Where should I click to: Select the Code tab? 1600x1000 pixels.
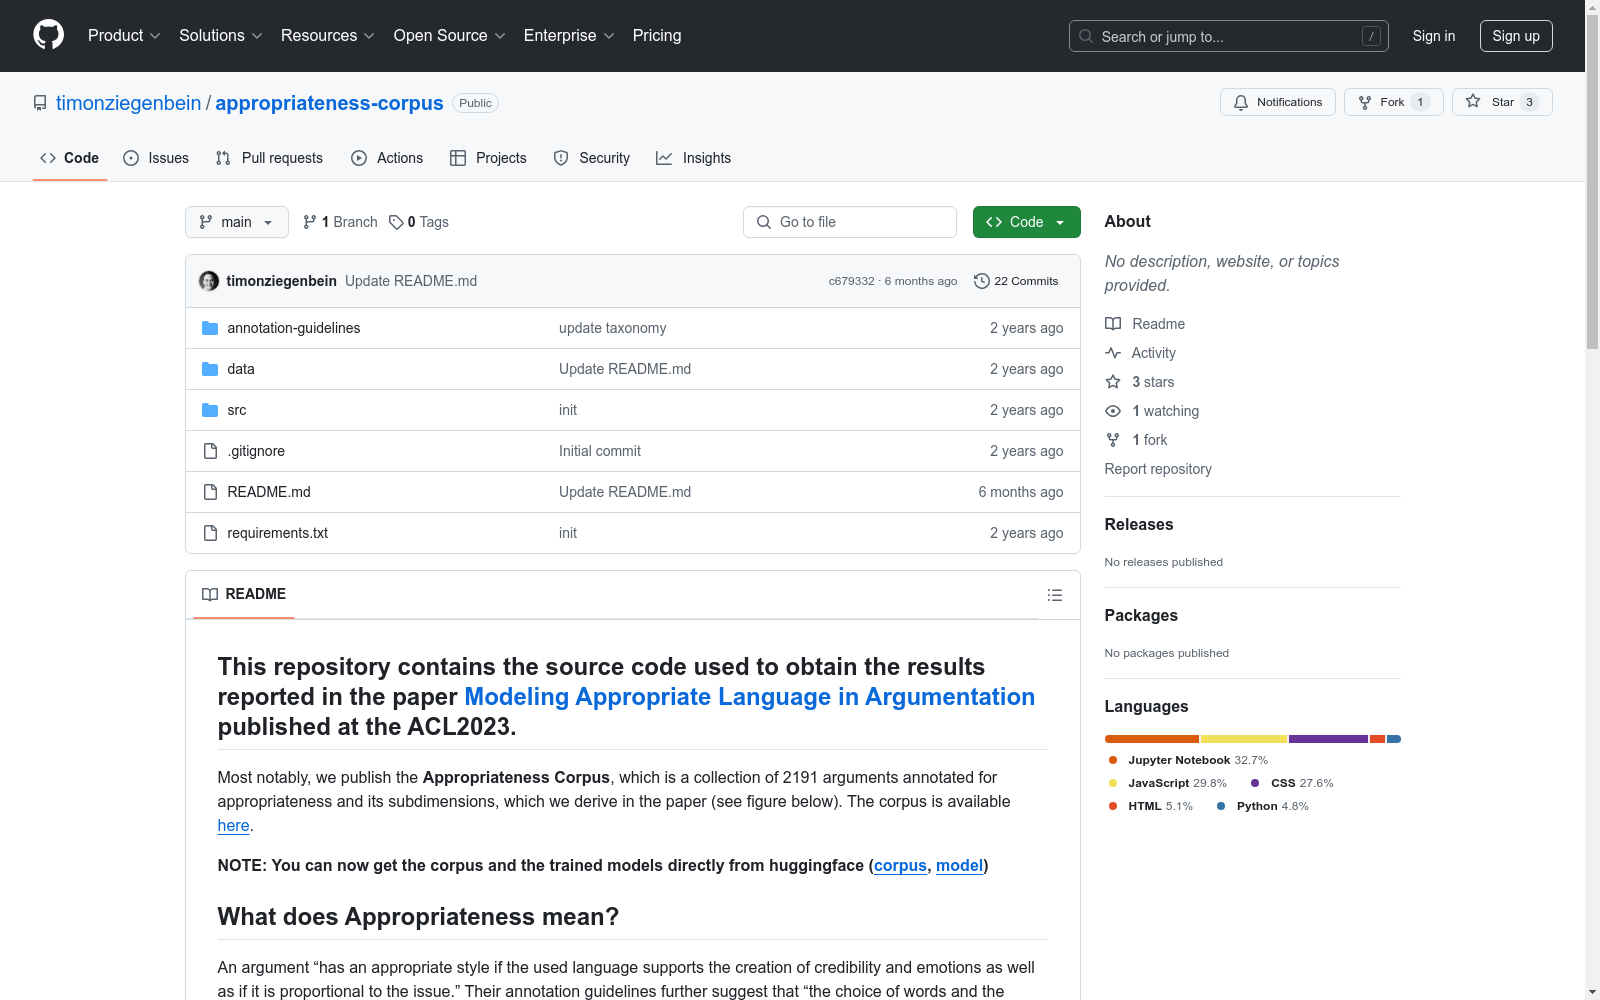click(x=70, y=158)
